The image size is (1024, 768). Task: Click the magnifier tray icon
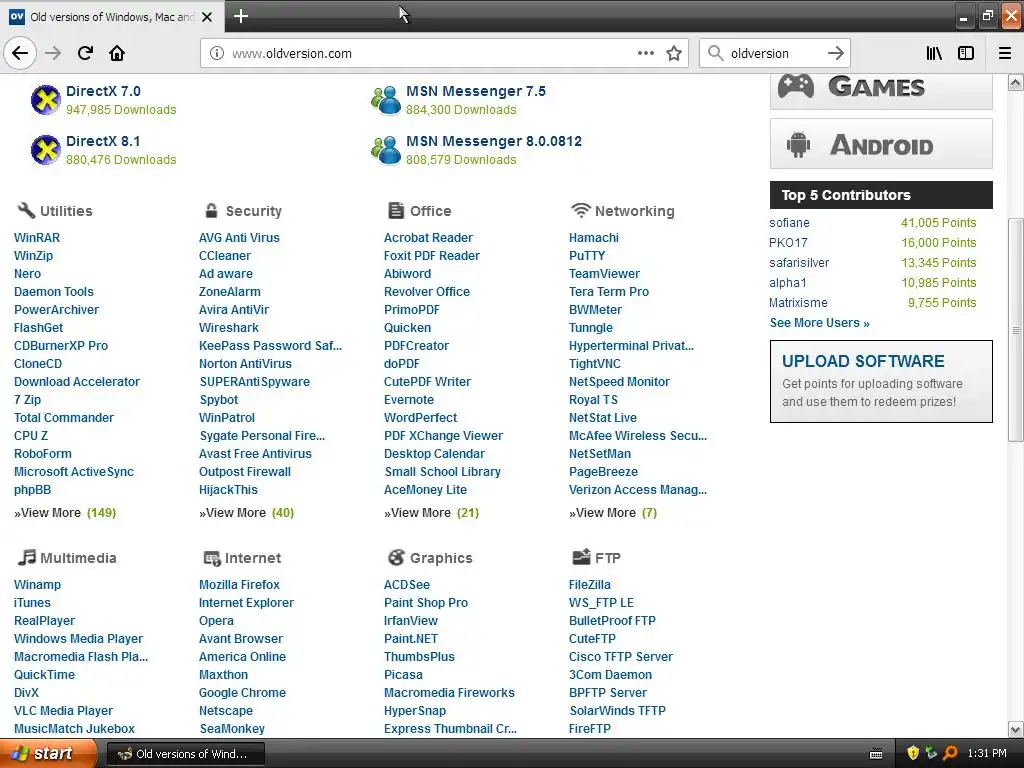950,754
